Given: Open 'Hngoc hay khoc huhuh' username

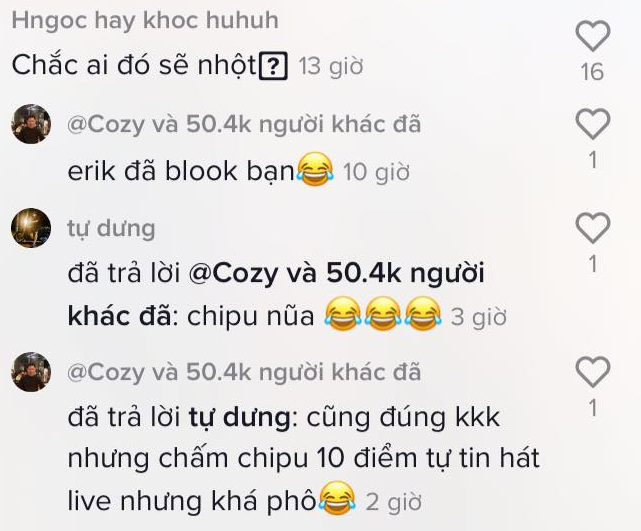Looking at the screenshot, I should coord(145,20).
